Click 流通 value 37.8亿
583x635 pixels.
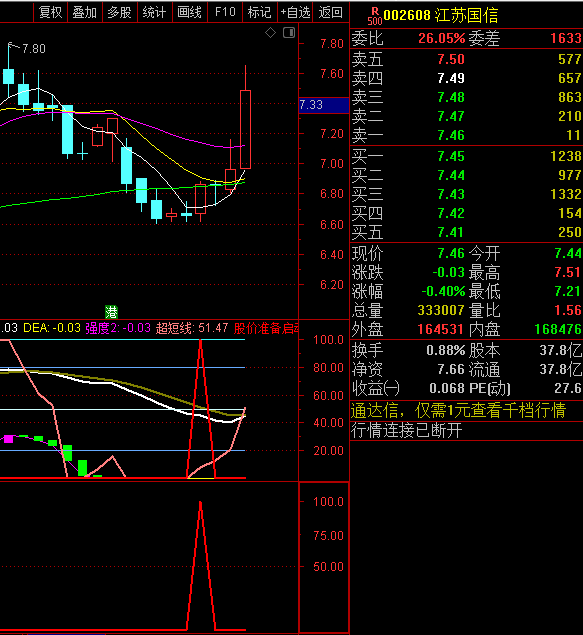561,369
